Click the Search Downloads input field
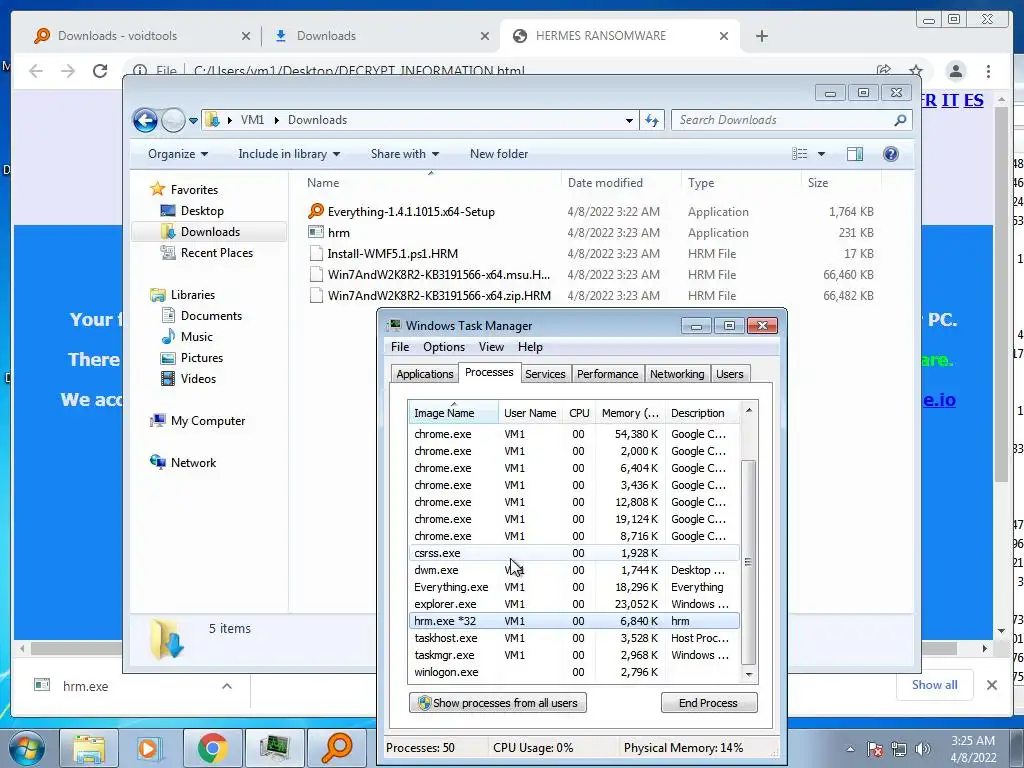The image size is (1024, 768). [784, 120]
